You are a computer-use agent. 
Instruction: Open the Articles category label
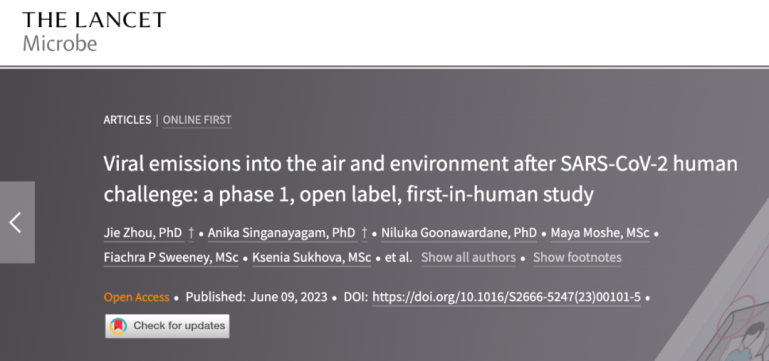[127, 120]
